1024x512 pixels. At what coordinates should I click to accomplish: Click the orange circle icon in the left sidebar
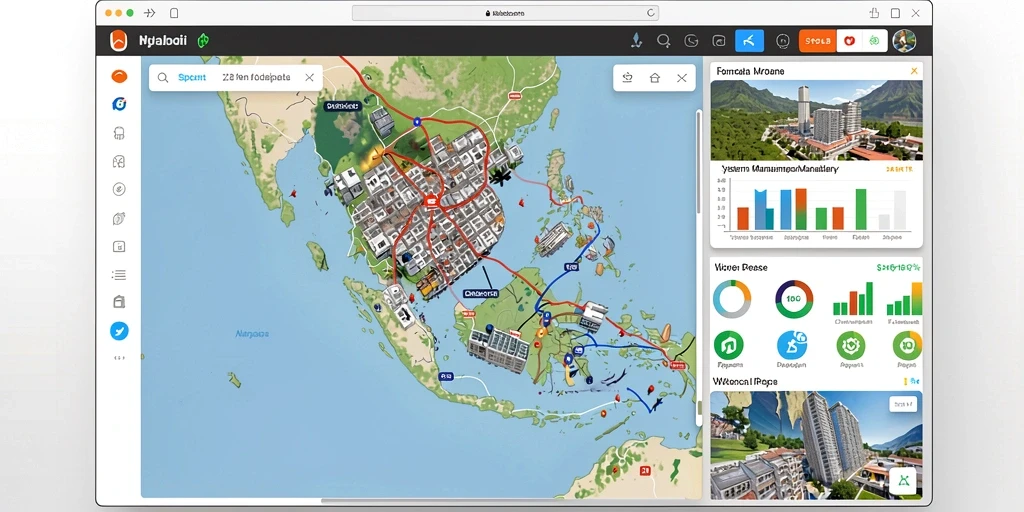[x=119, y=76]
